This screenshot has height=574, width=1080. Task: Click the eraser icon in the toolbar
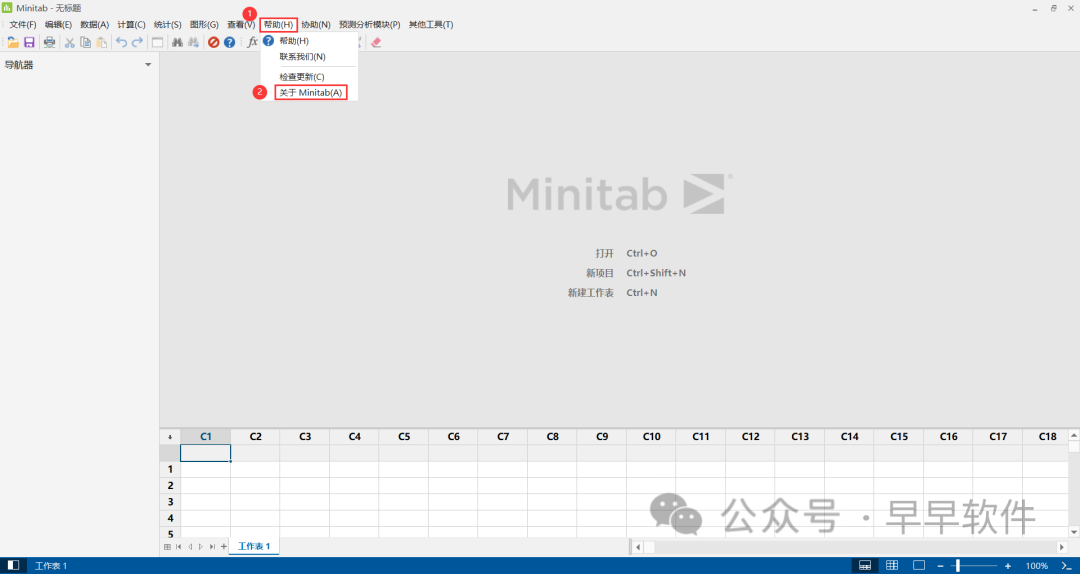click(x=376, y=42)
